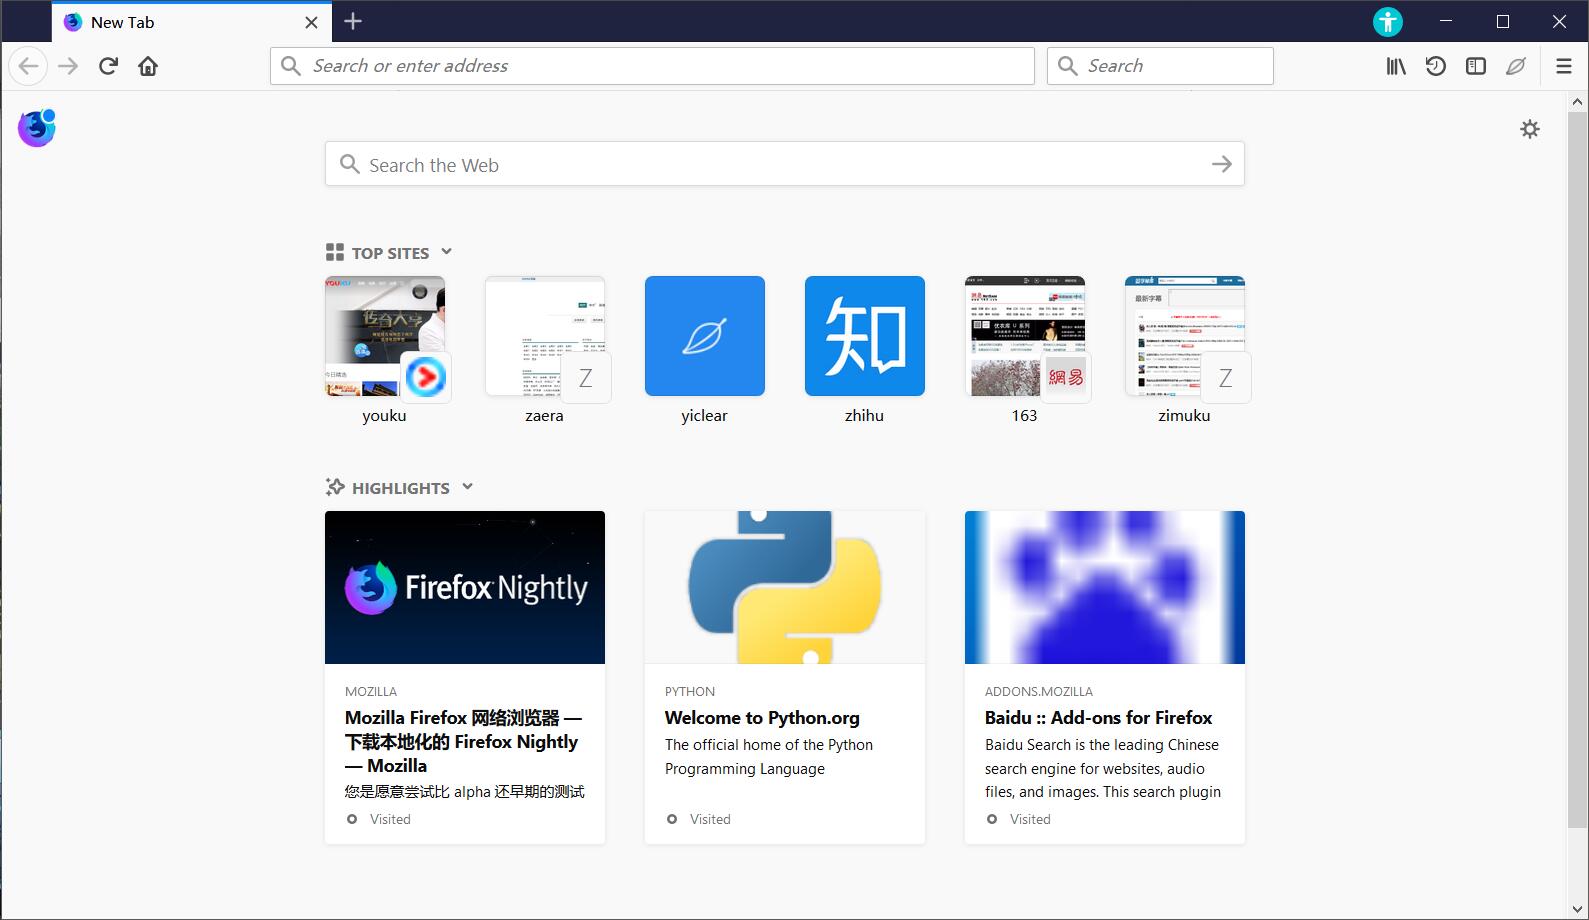Click the yiclear text label

[x=704, y=416]
